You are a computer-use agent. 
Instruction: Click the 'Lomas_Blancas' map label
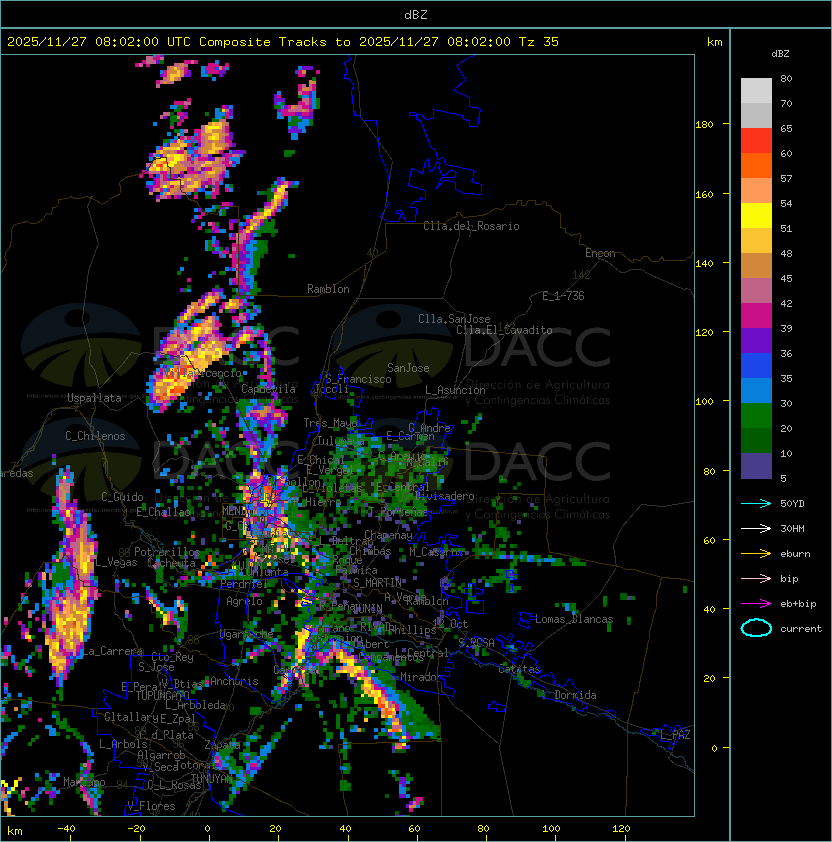tap(574, 619)
